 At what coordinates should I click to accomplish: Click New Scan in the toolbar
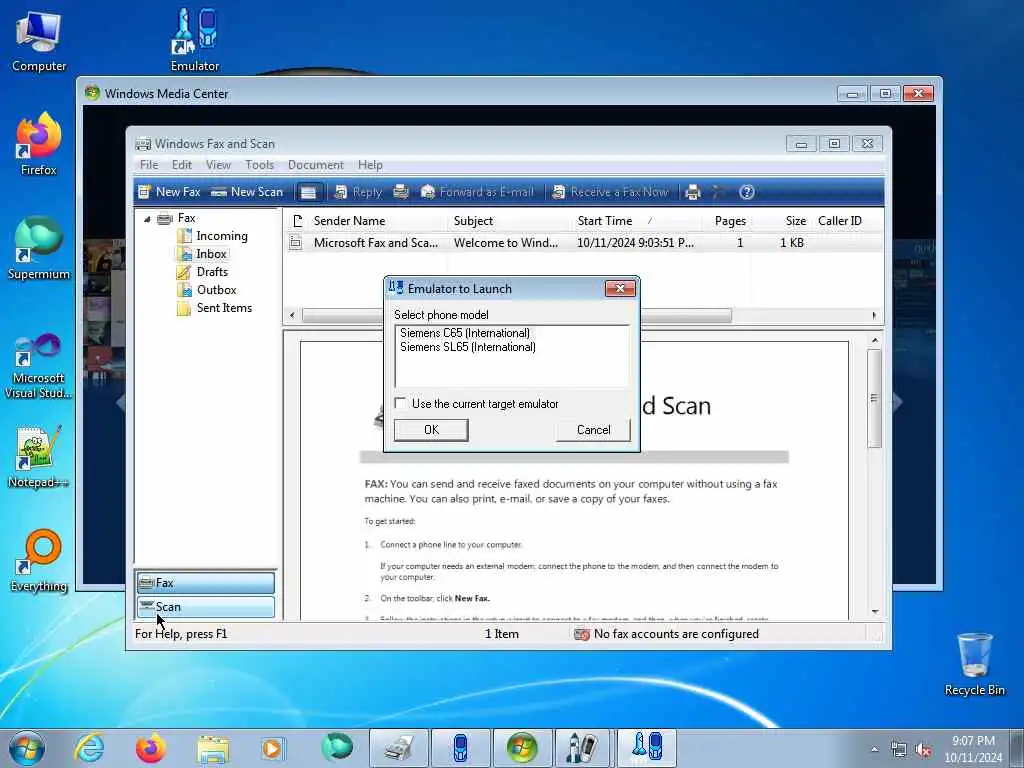pos(247,192)
